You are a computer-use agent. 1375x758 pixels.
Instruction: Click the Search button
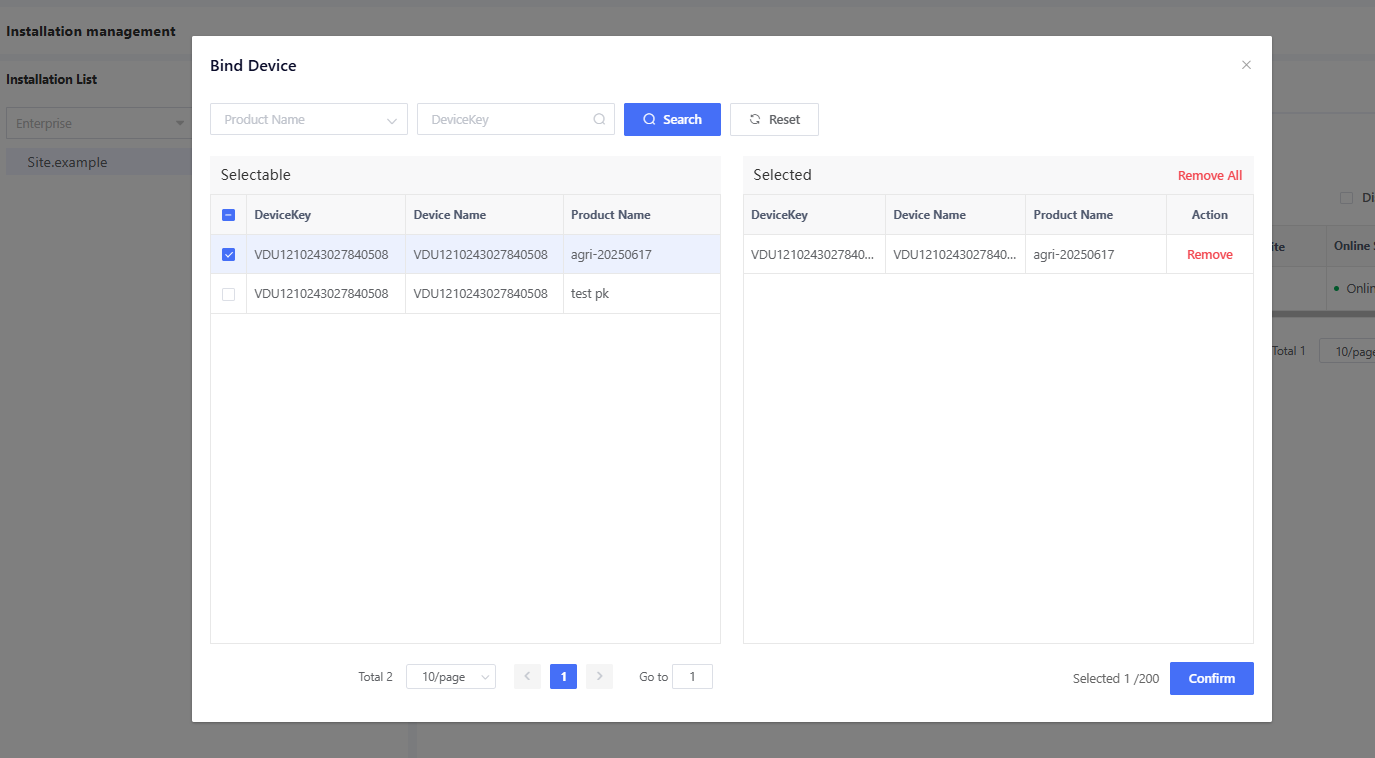pyautogui.click(x=672, y=119)
